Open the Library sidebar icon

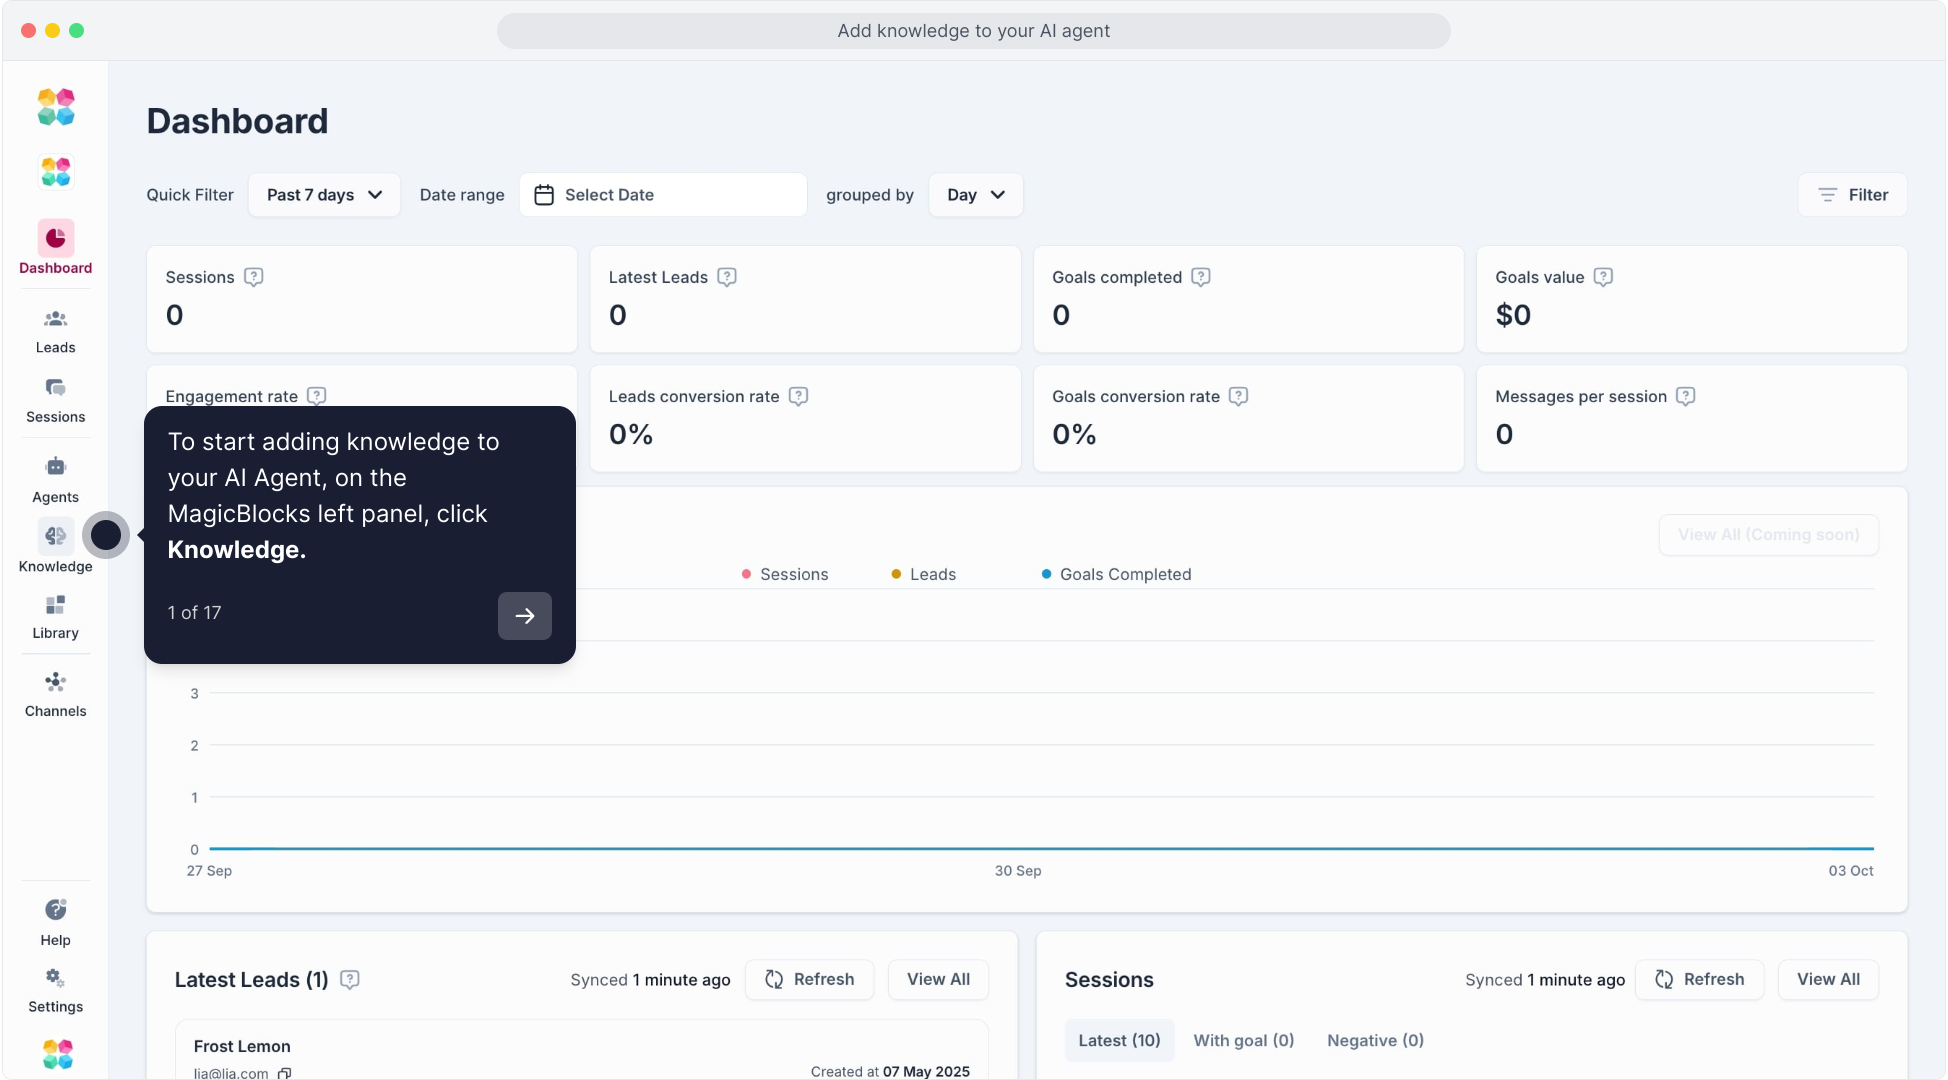(x=55, y=606)
